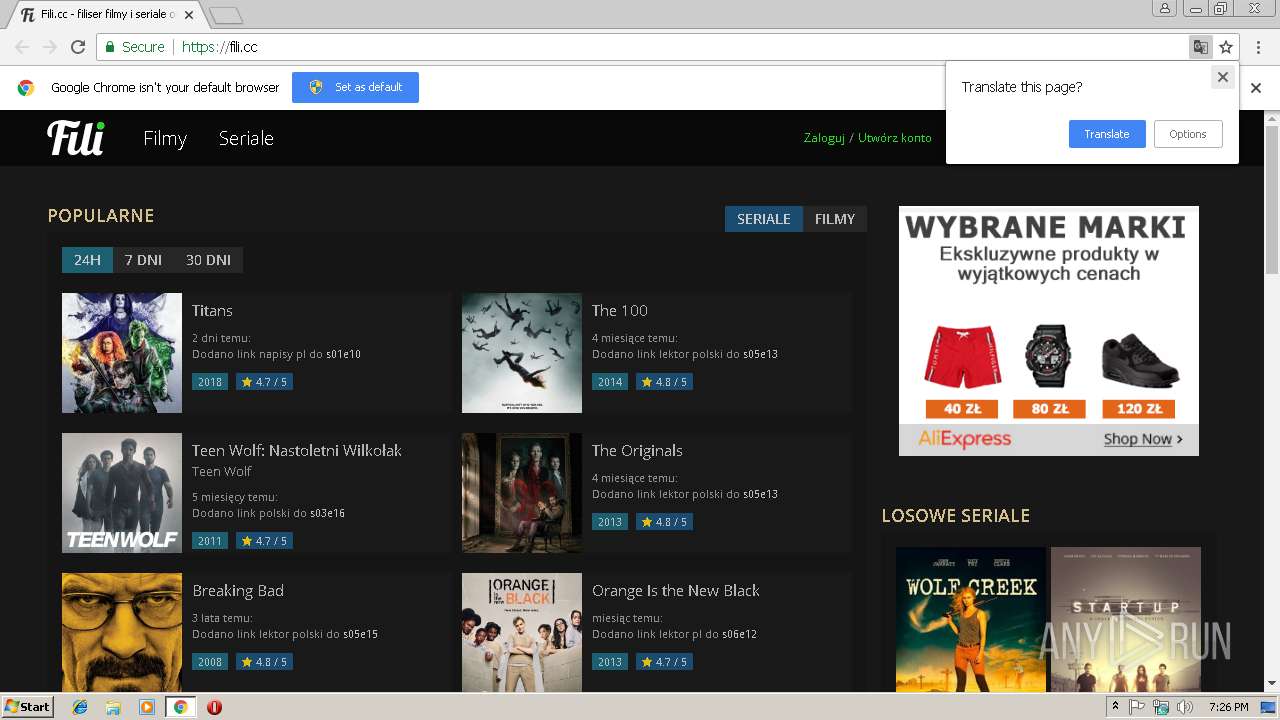Image resolution: width=1280 pixels, height=720 pixels.
Task: Click the red Opera taskbar icon
Action: click(x=214, y=707)
